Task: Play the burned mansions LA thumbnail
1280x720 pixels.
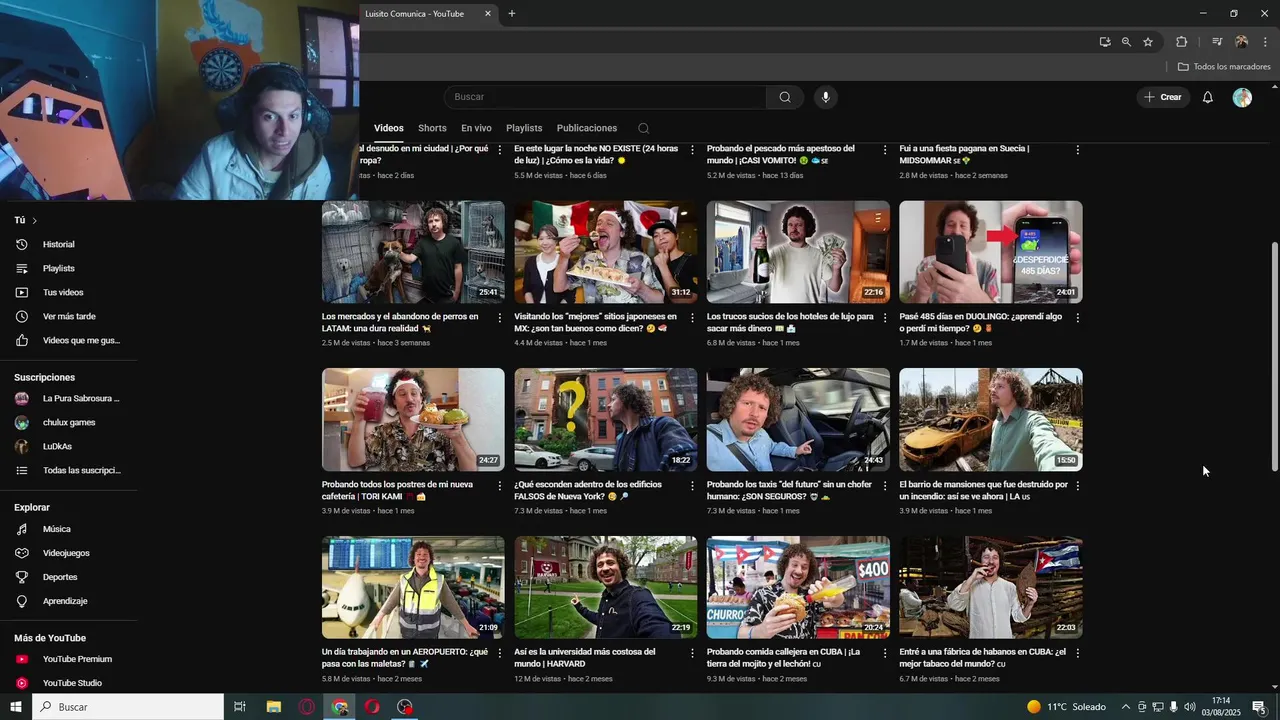Action: (x=990, y=419)
